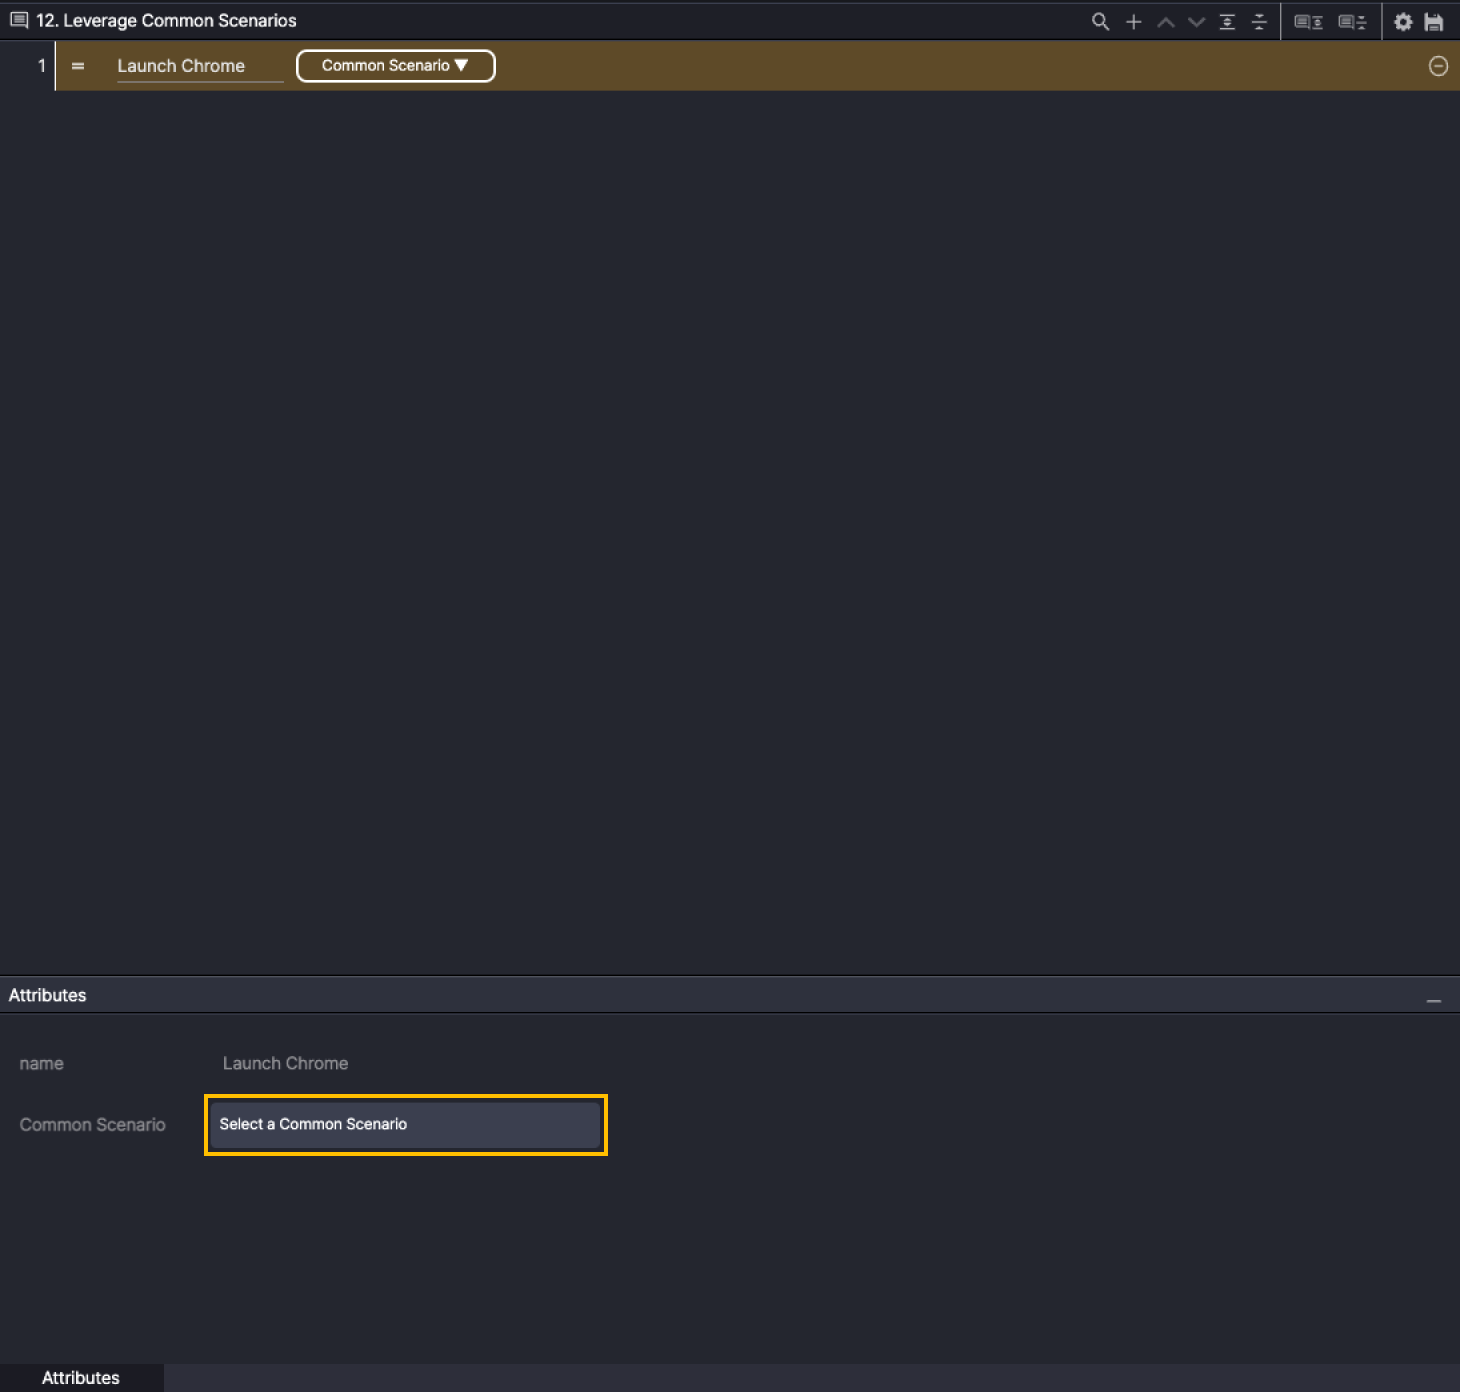Image resolution: width=1460 pixels, height=1392 pixels.
Task: Move step up with up-chevron icon
Action: click(1165, 21)
